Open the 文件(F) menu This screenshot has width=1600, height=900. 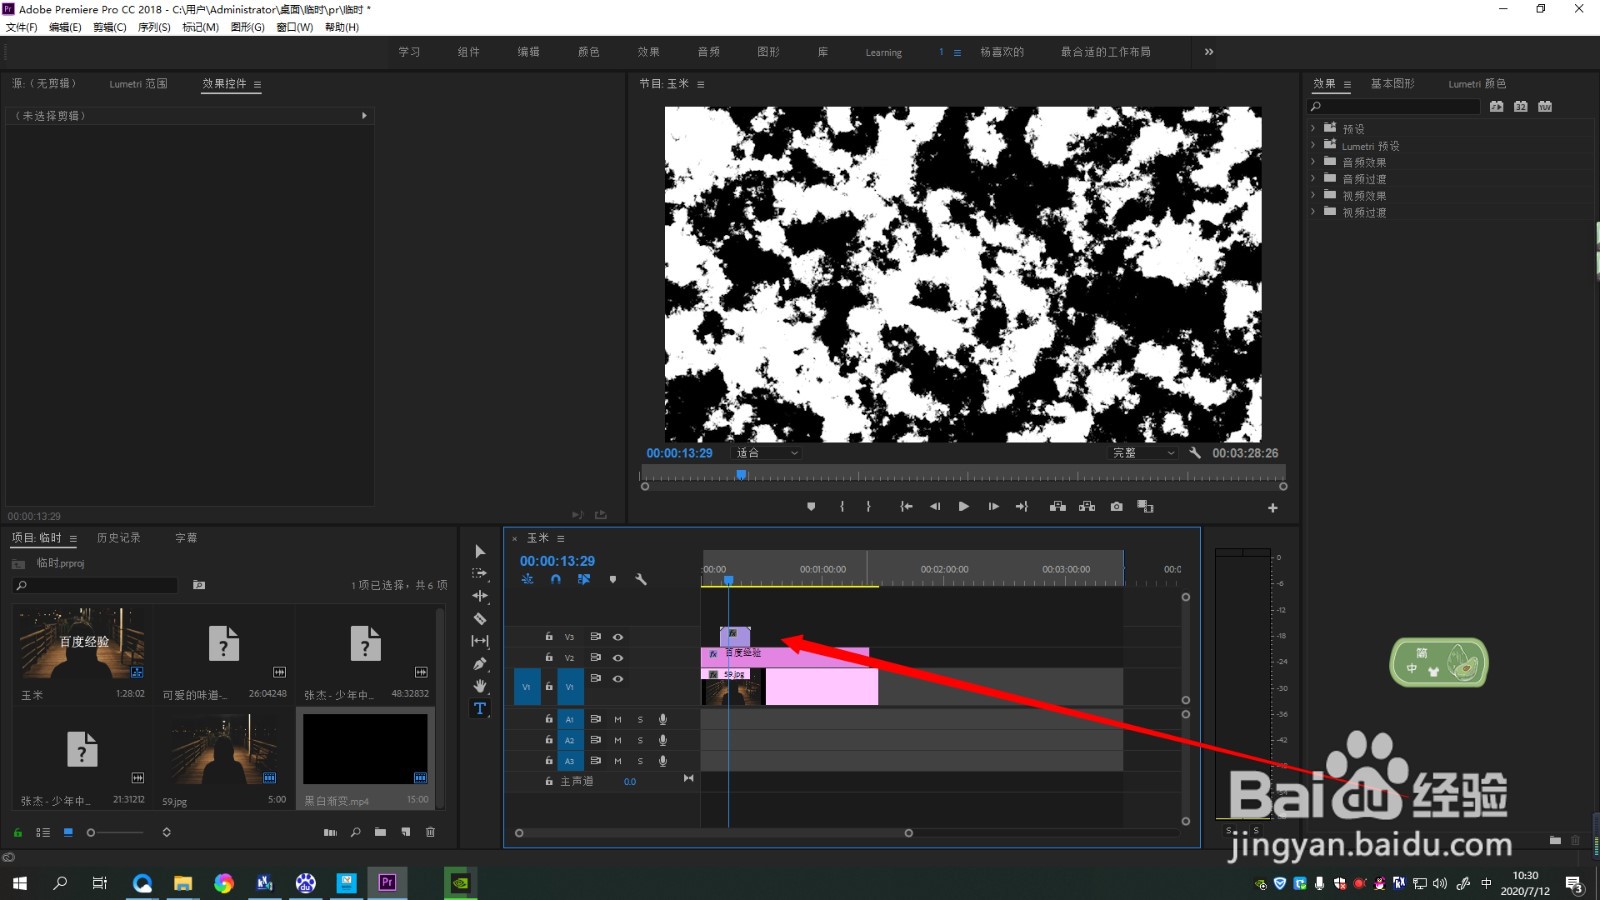(21, 27)
